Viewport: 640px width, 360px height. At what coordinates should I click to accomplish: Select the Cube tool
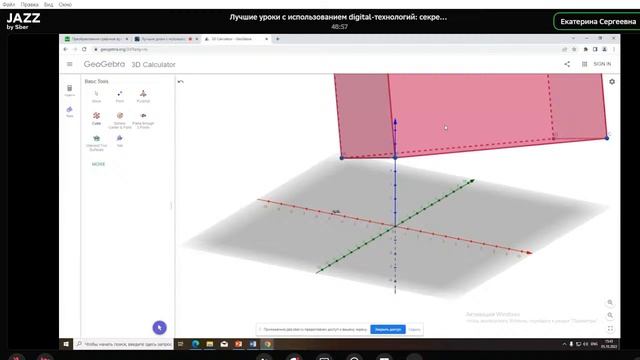coord(96,118)
